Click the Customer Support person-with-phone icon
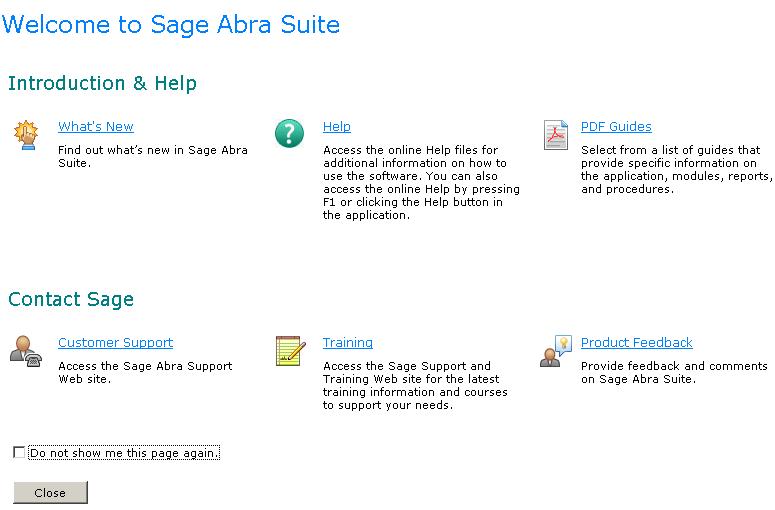Image resolution: width=775 pixels, height=510 pixels. click(x=25, y=350)
